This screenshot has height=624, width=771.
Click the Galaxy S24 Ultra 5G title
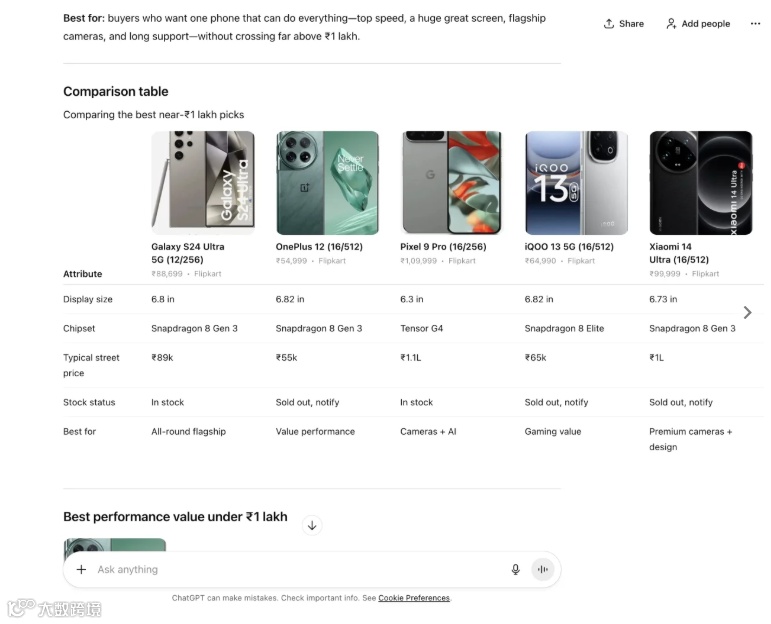[x=188, y=253]
